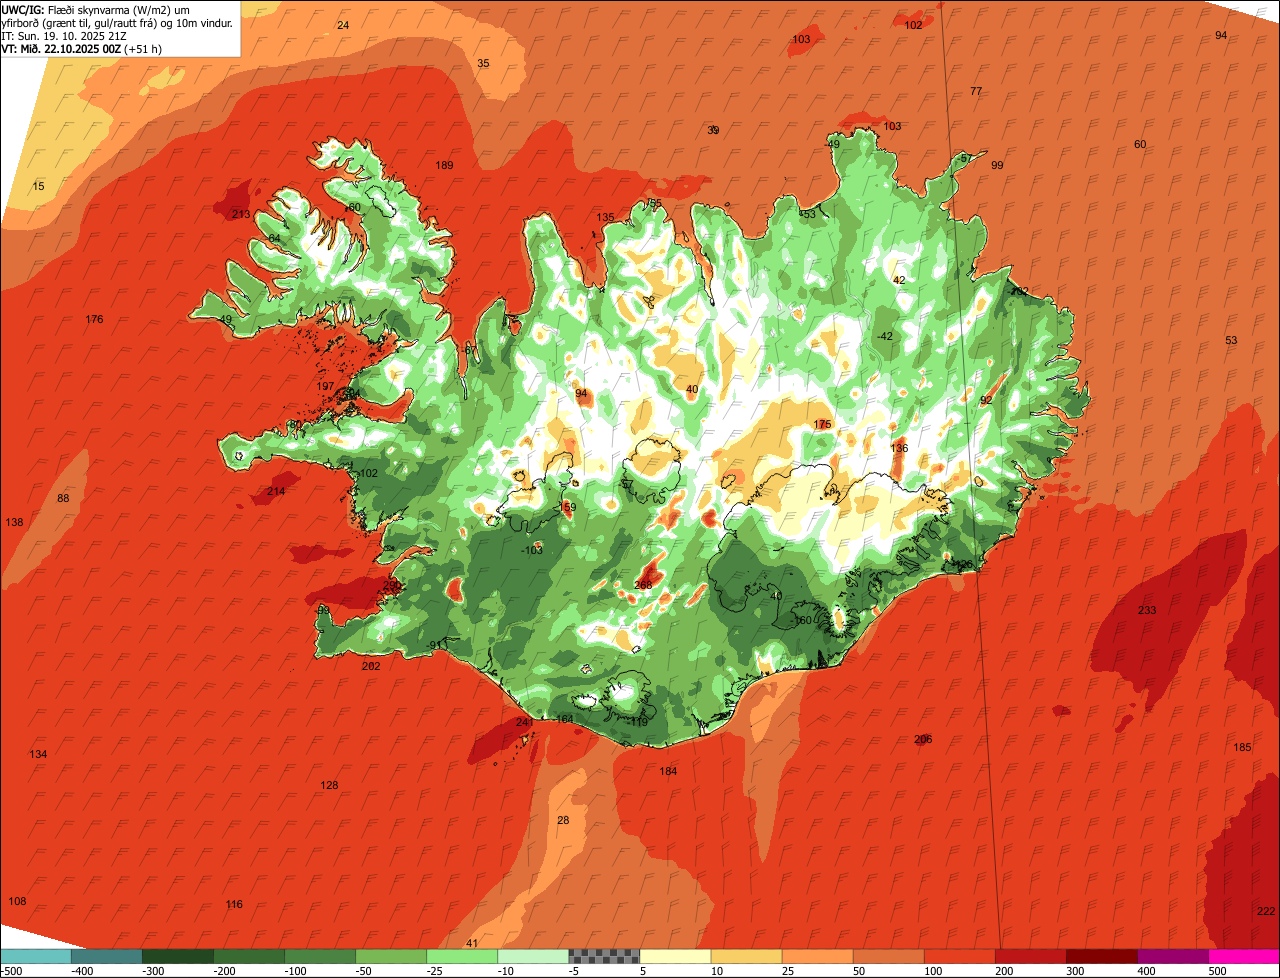1280x978 pixels.
Task: Select the dark green legend swatch labeled -200
Action: coord(248,956)
